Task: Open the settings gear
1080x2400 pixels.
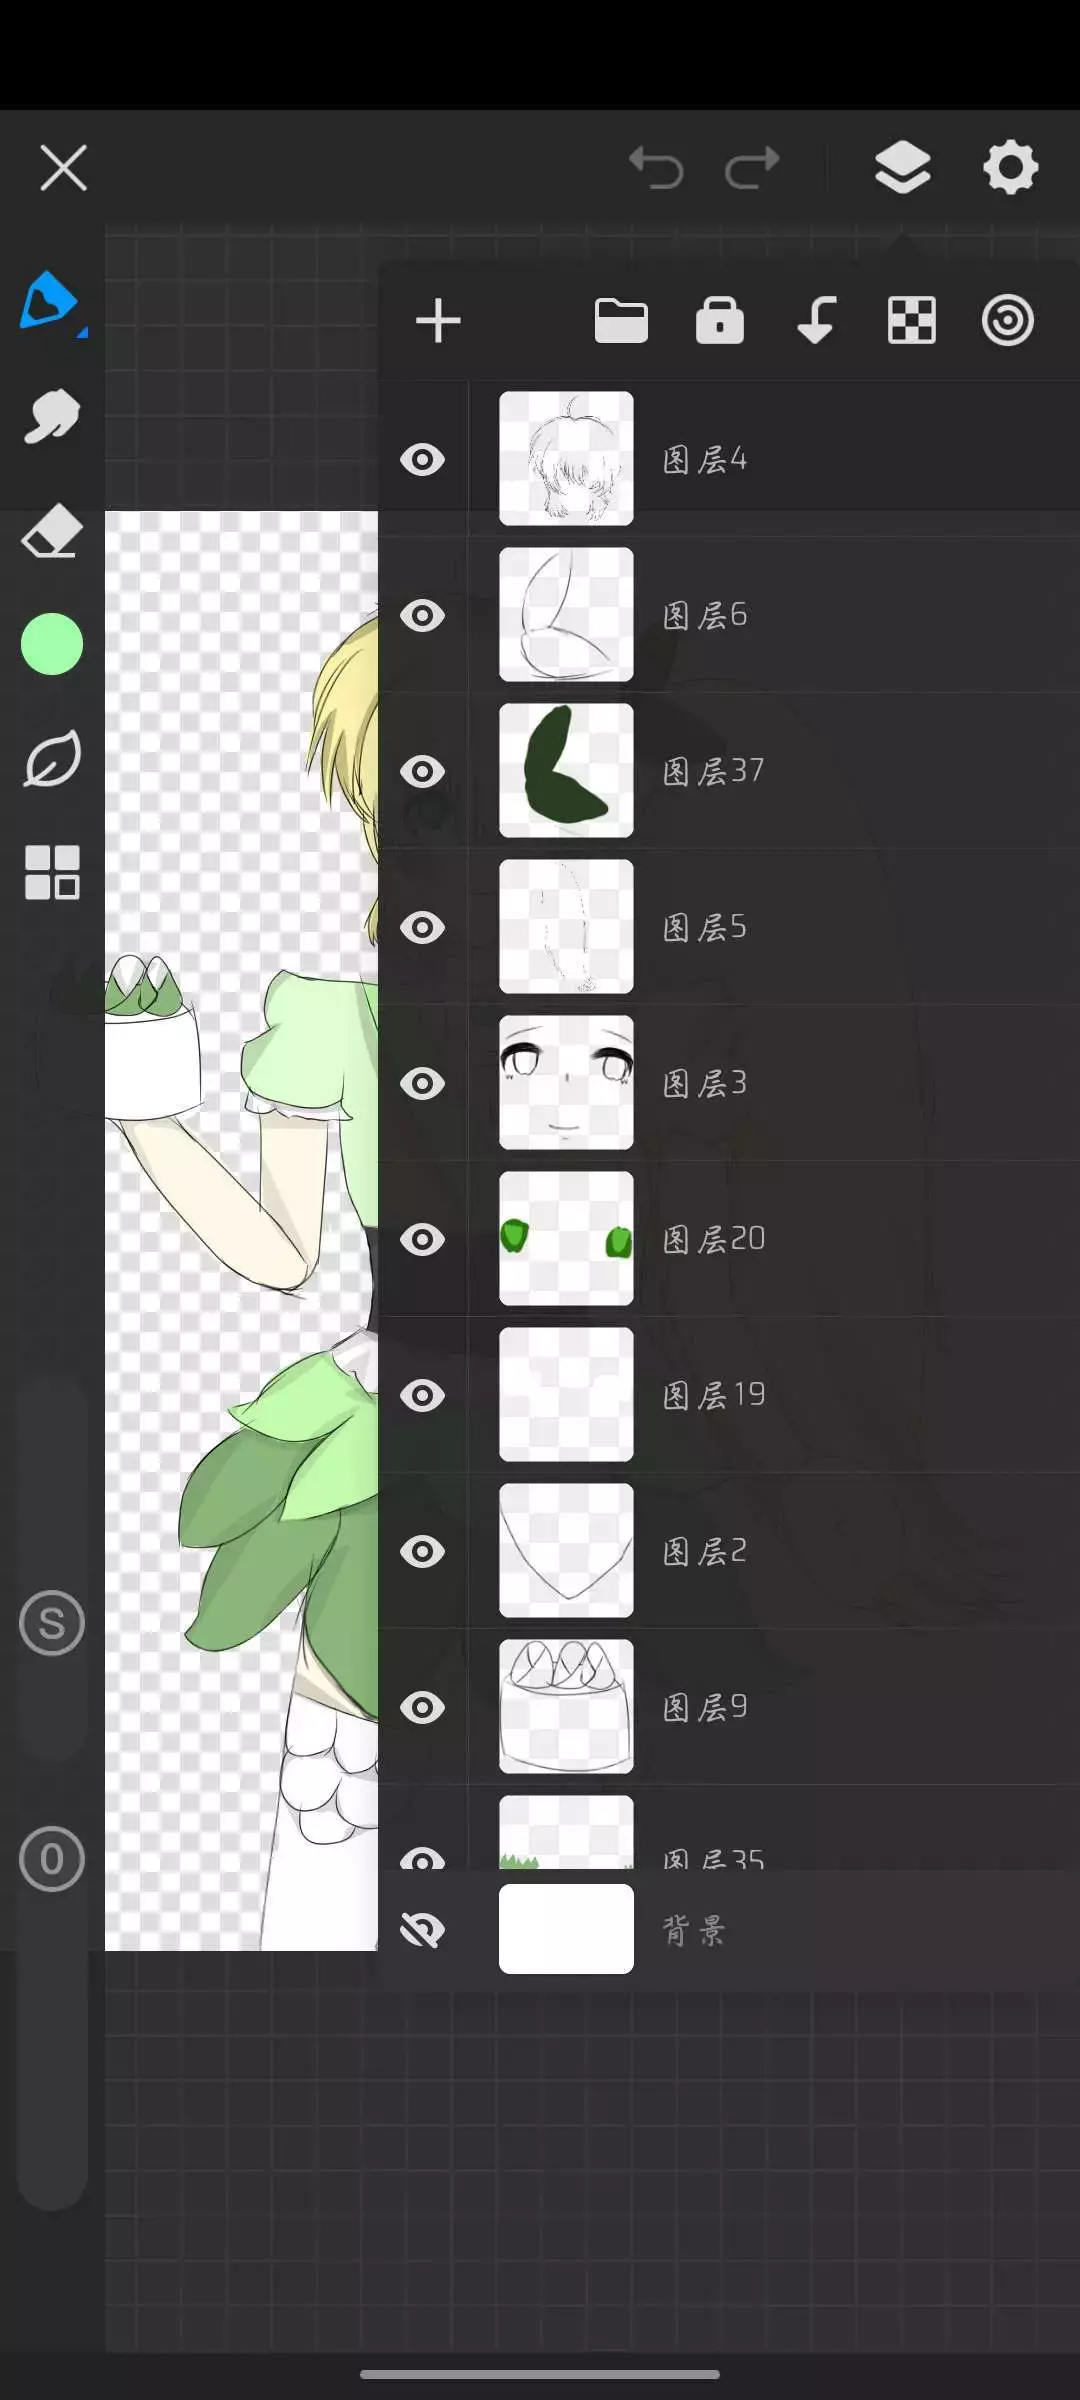Action: [x=1010, y=167]
